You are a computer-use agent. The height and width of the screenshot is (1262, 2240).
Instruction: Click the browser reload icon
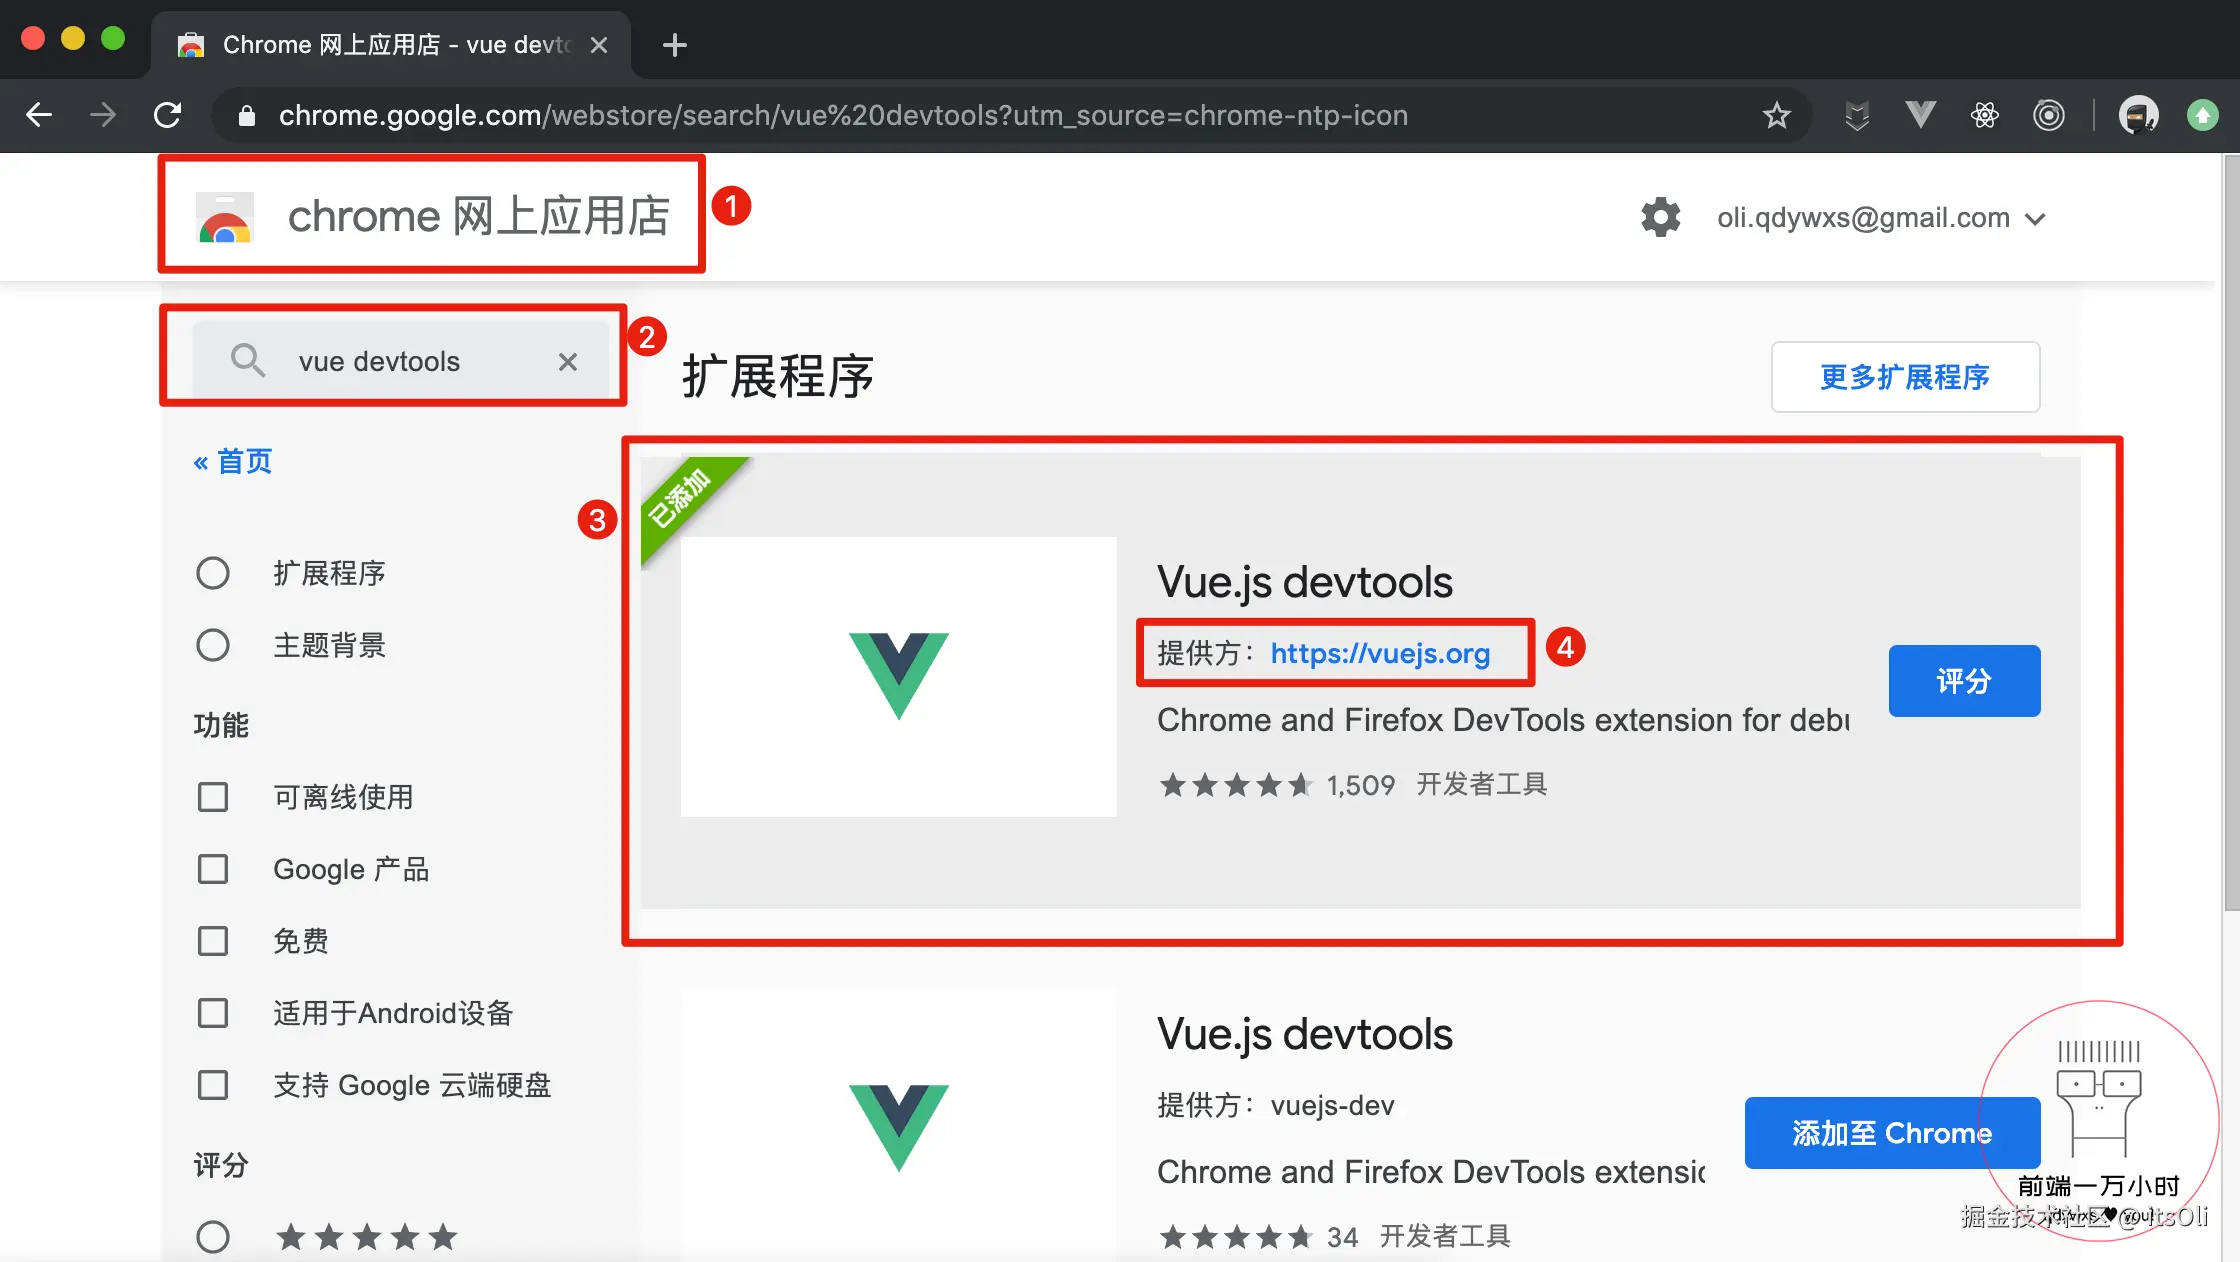pyautogui.click(x=168, y=116)
